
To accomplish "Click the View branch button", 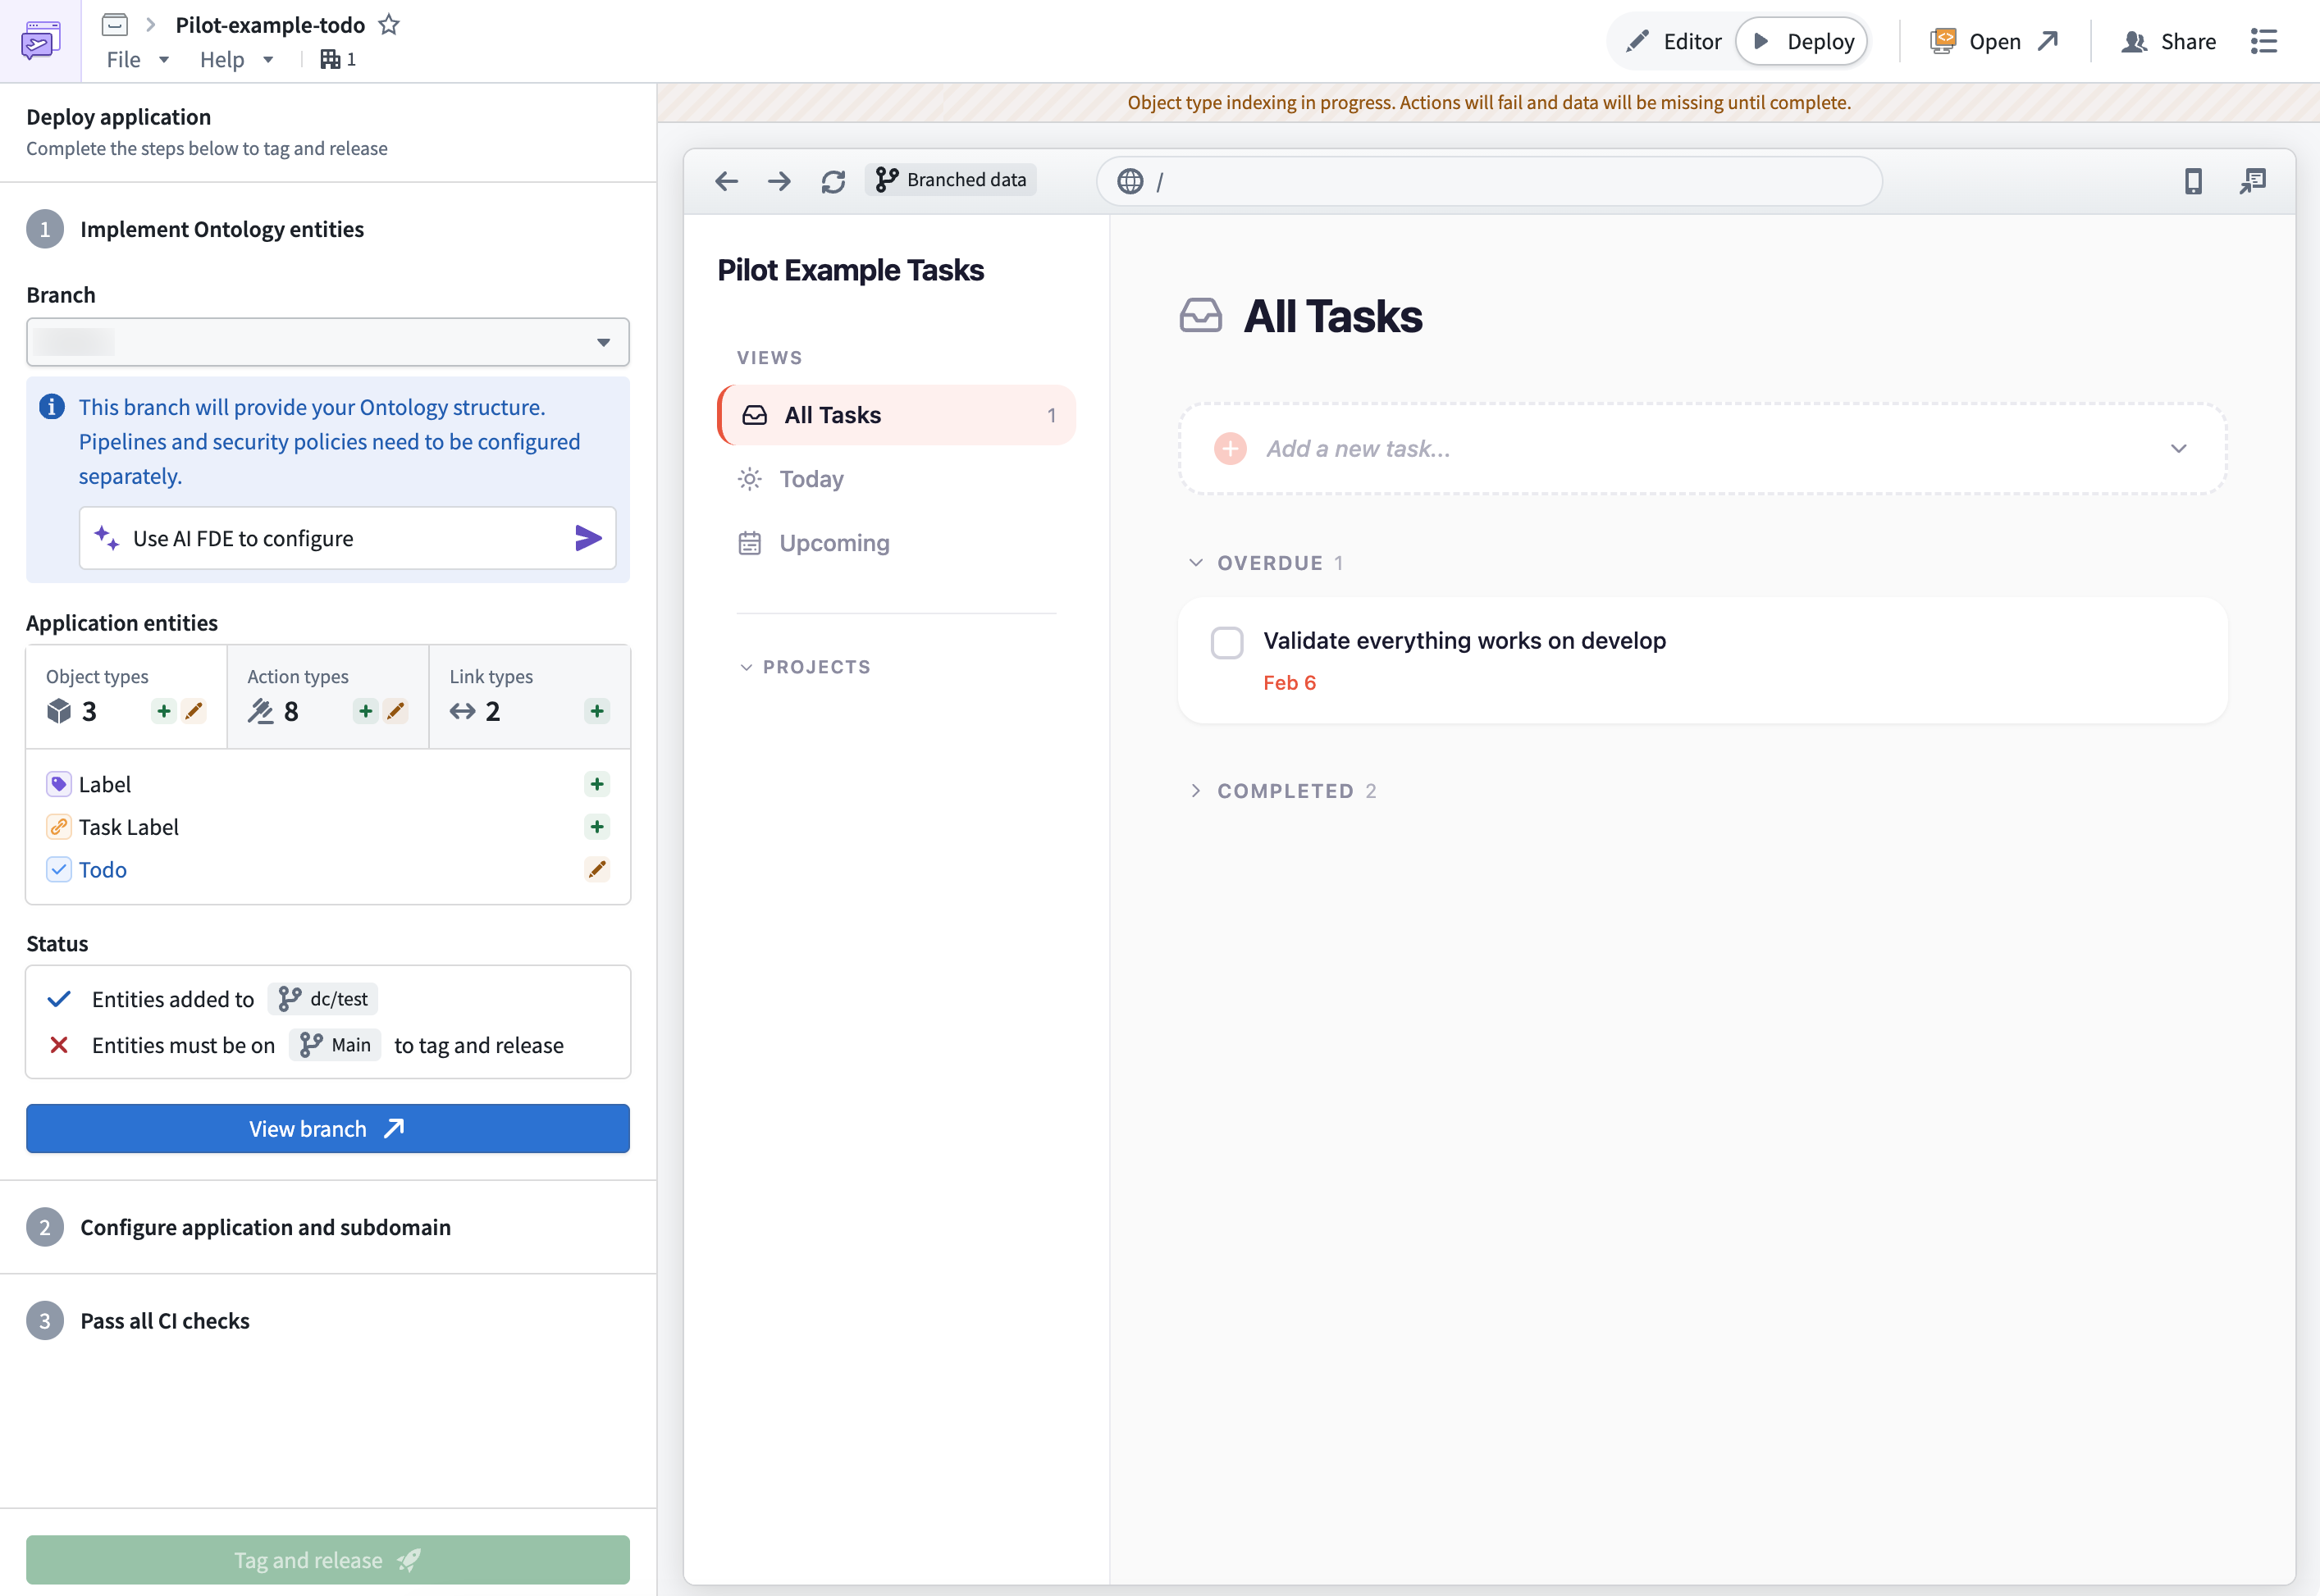I will pyautogui.click(x=327, y=1128).
